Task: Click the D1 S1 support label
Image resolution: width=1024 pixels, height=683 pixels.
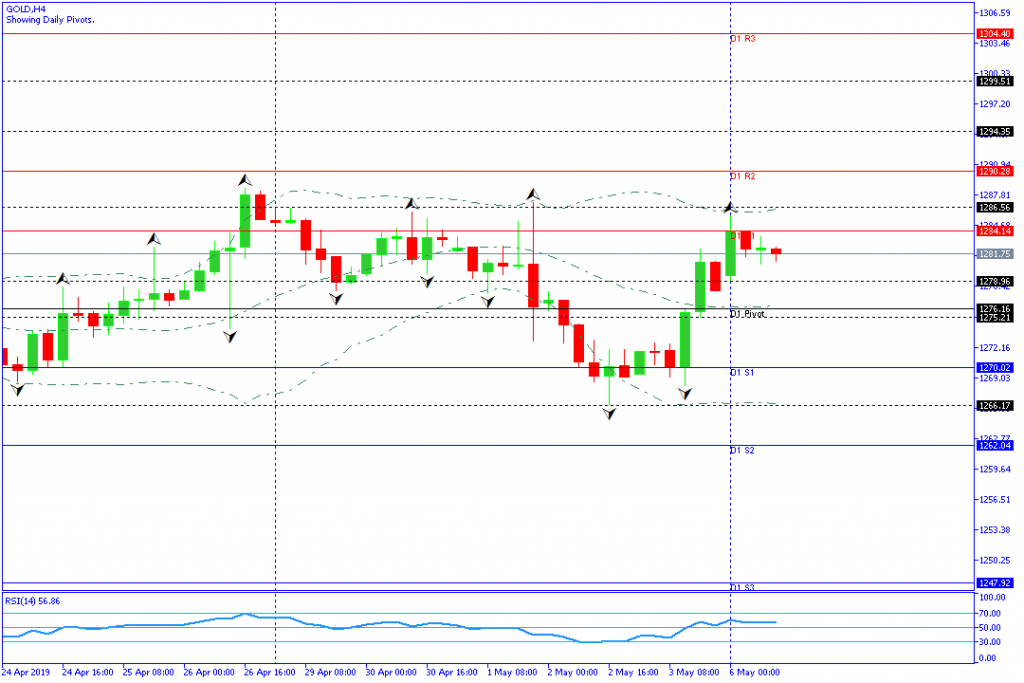Action: 742,372
